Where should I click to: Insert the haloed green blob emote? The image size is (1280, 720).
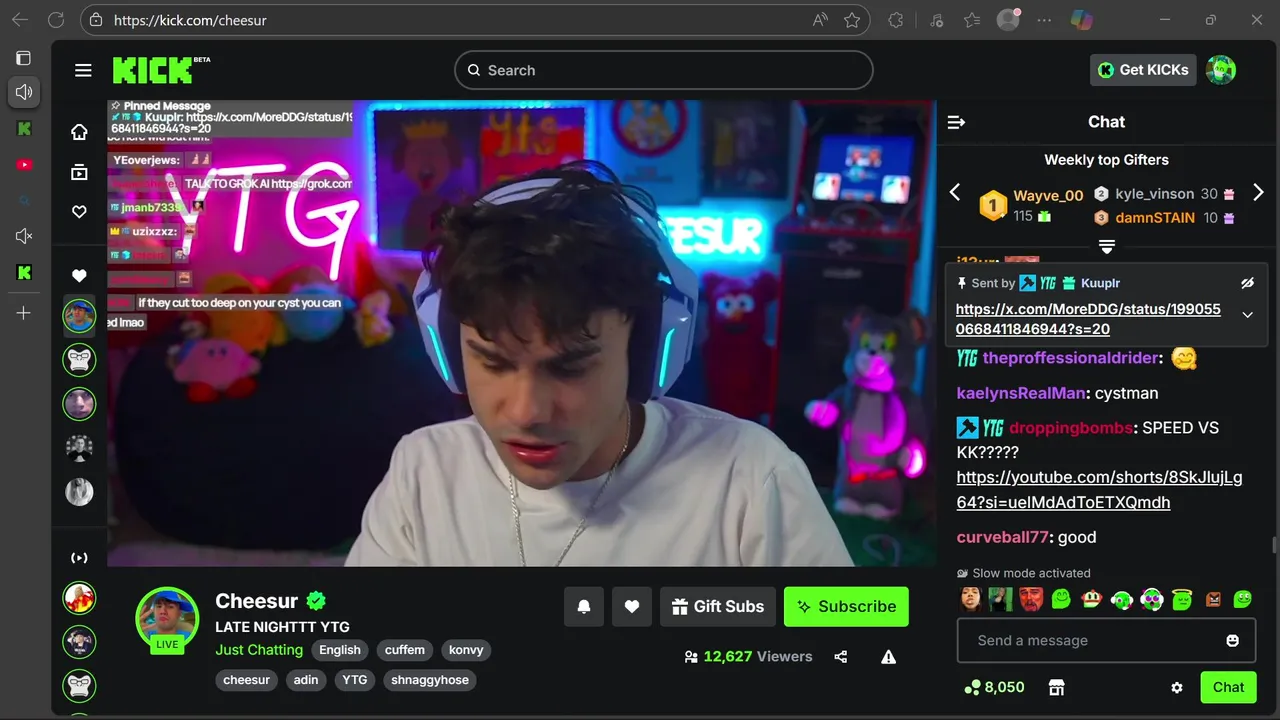pos(1182,599)
